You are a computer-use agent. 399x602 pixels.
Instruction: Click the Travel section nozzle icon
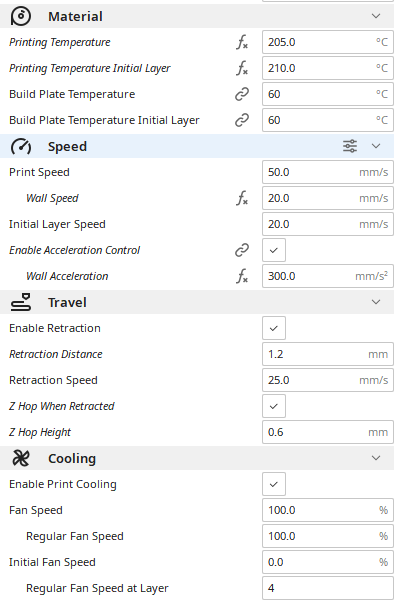(x=21, y=302)
